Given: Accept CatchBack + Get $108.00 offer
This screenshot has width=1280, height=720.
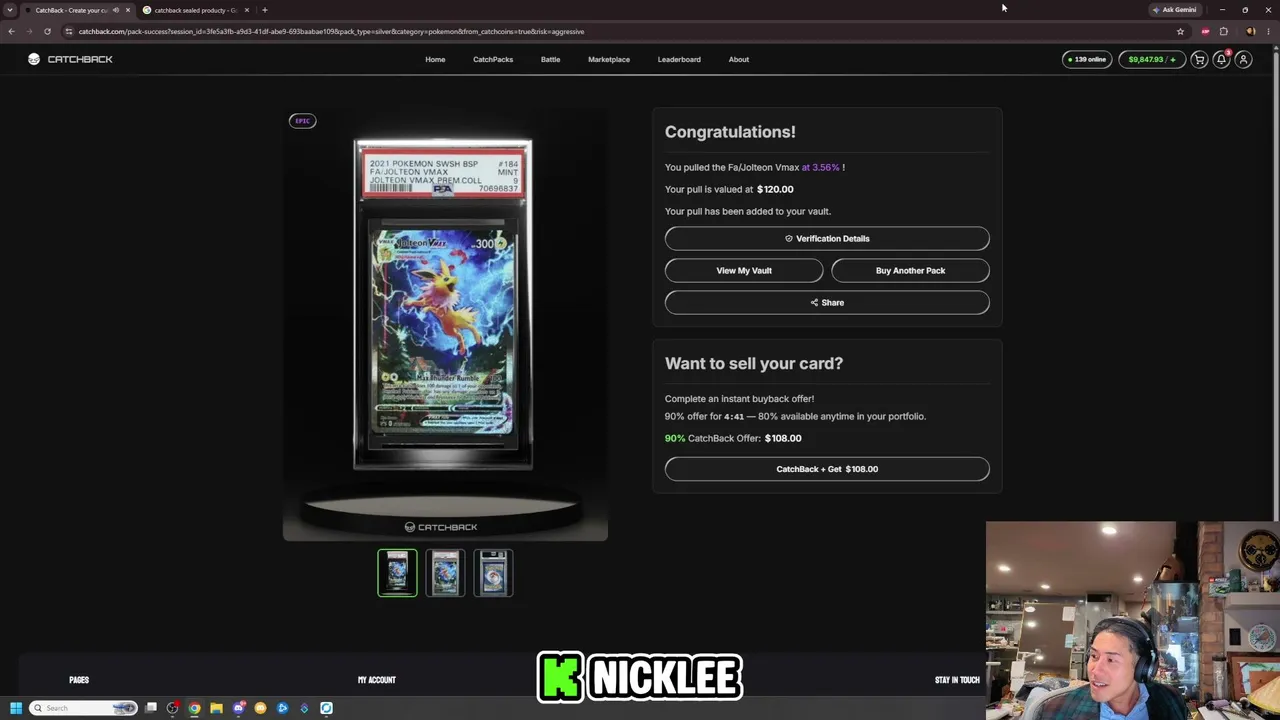Looking at the screenshot, I should [x=827, y=469].
